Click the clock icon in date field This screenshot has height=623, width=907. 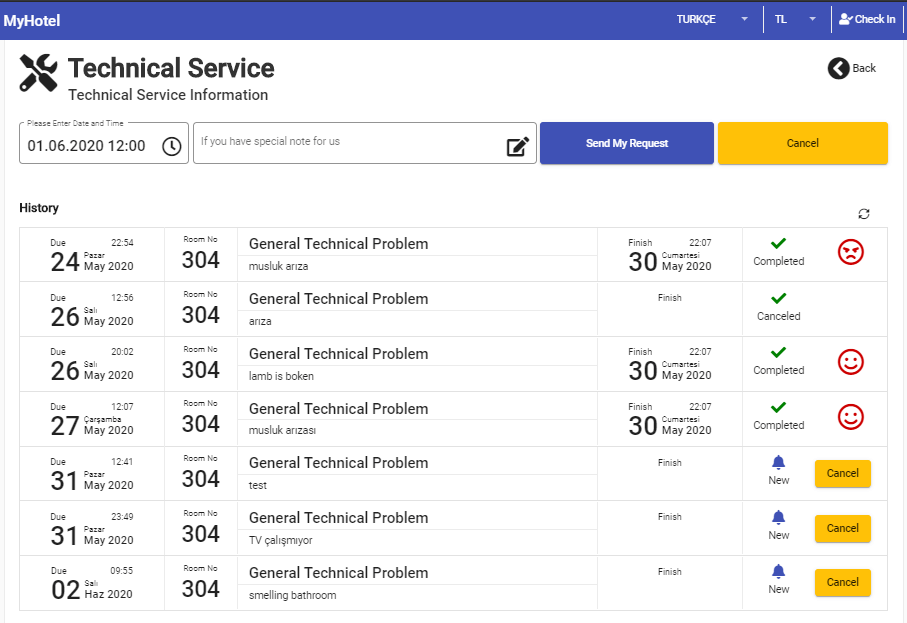[x=172, y=146]
